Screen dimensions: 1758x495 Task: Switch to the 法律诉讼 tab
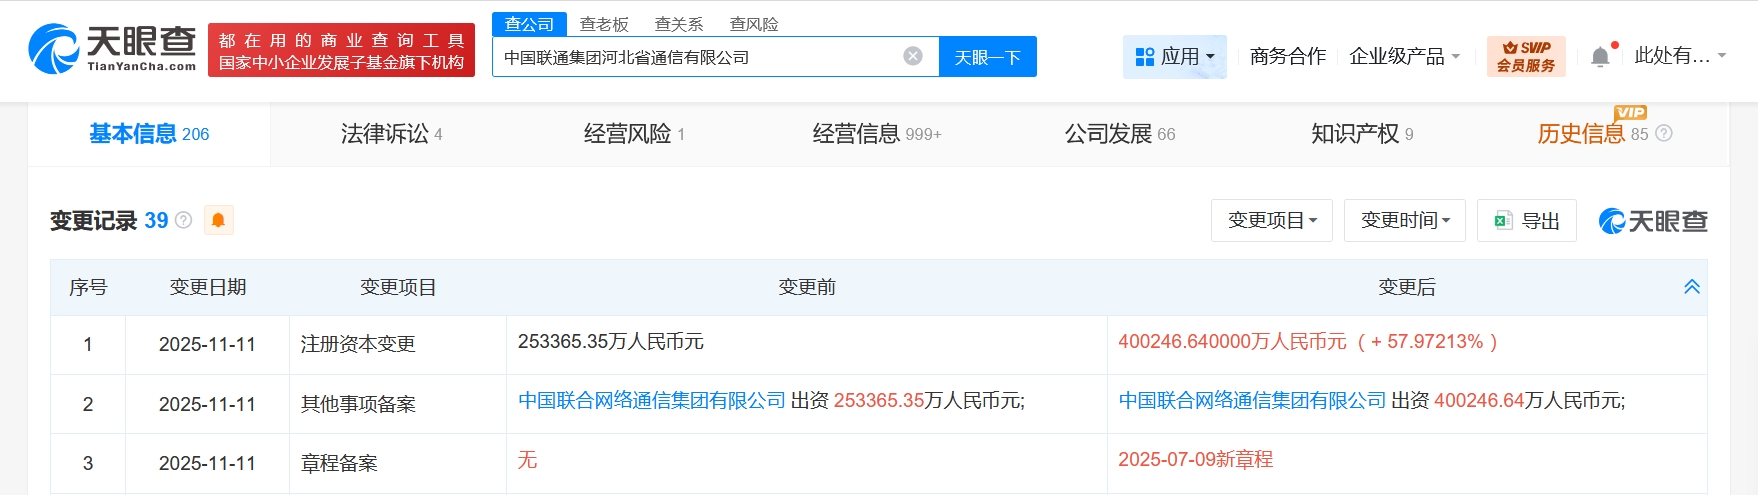pos(391,134)
